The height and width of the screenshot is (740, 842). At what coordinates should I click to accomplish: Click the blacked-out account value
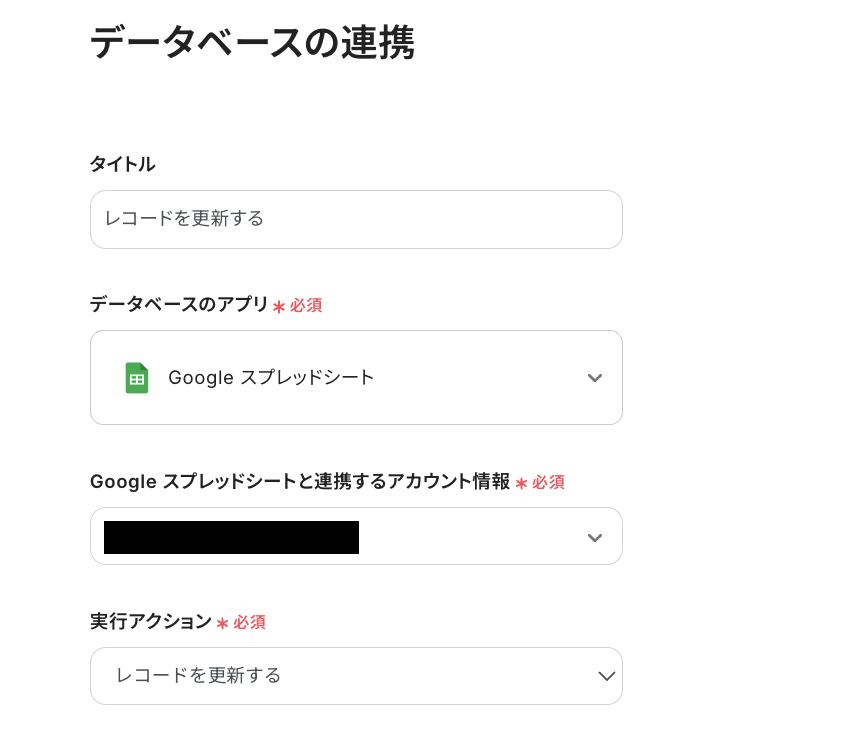[x=231, y=537]
